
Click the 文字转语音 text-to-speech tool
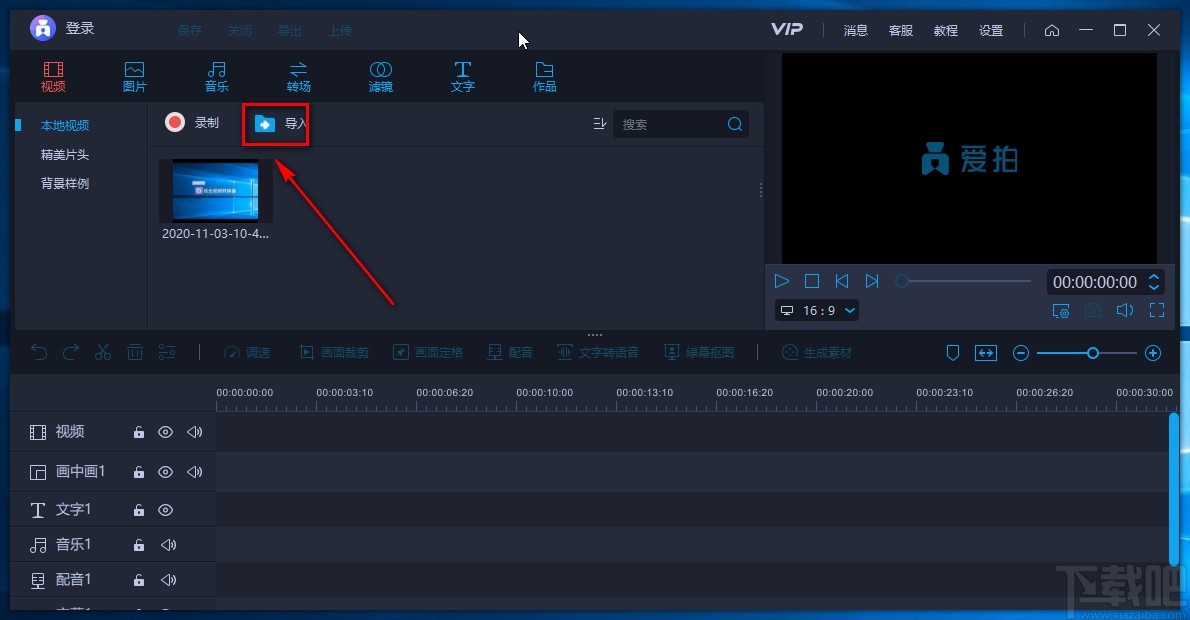598,353
